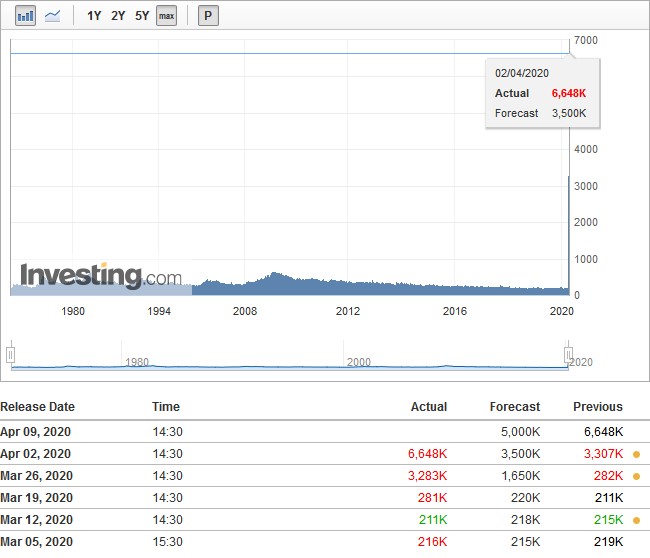
Task: Click the 15:30 time on Mar 05 row
Action: pyautogui.click(x=167, y=541)
